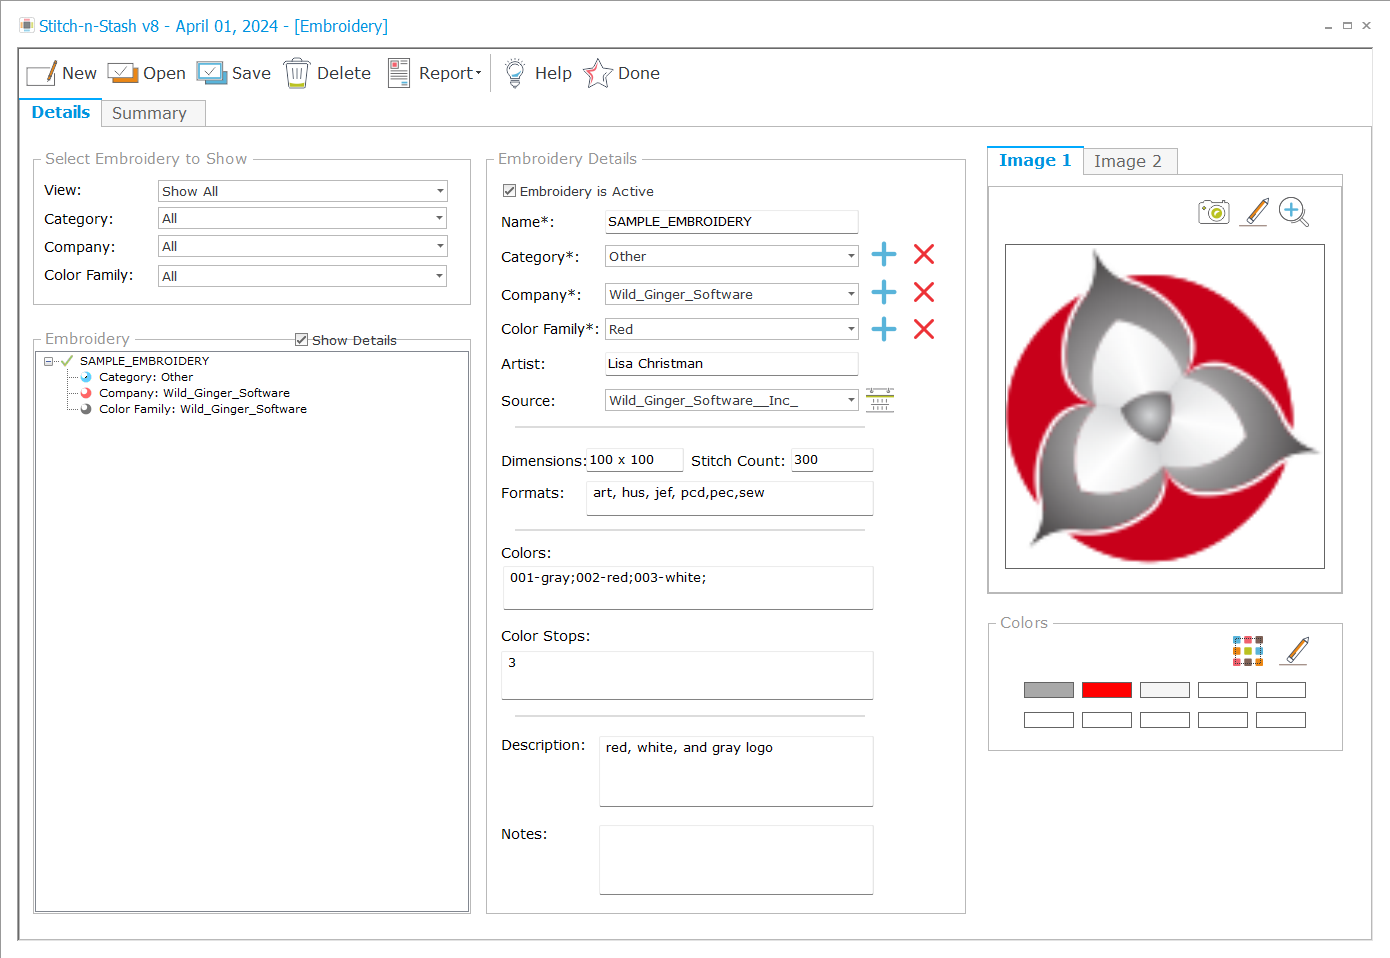Screen dimensions: 1390x958
Task: Click the Dimensions field 100 x 100
Action: click(x=635, y=460)
